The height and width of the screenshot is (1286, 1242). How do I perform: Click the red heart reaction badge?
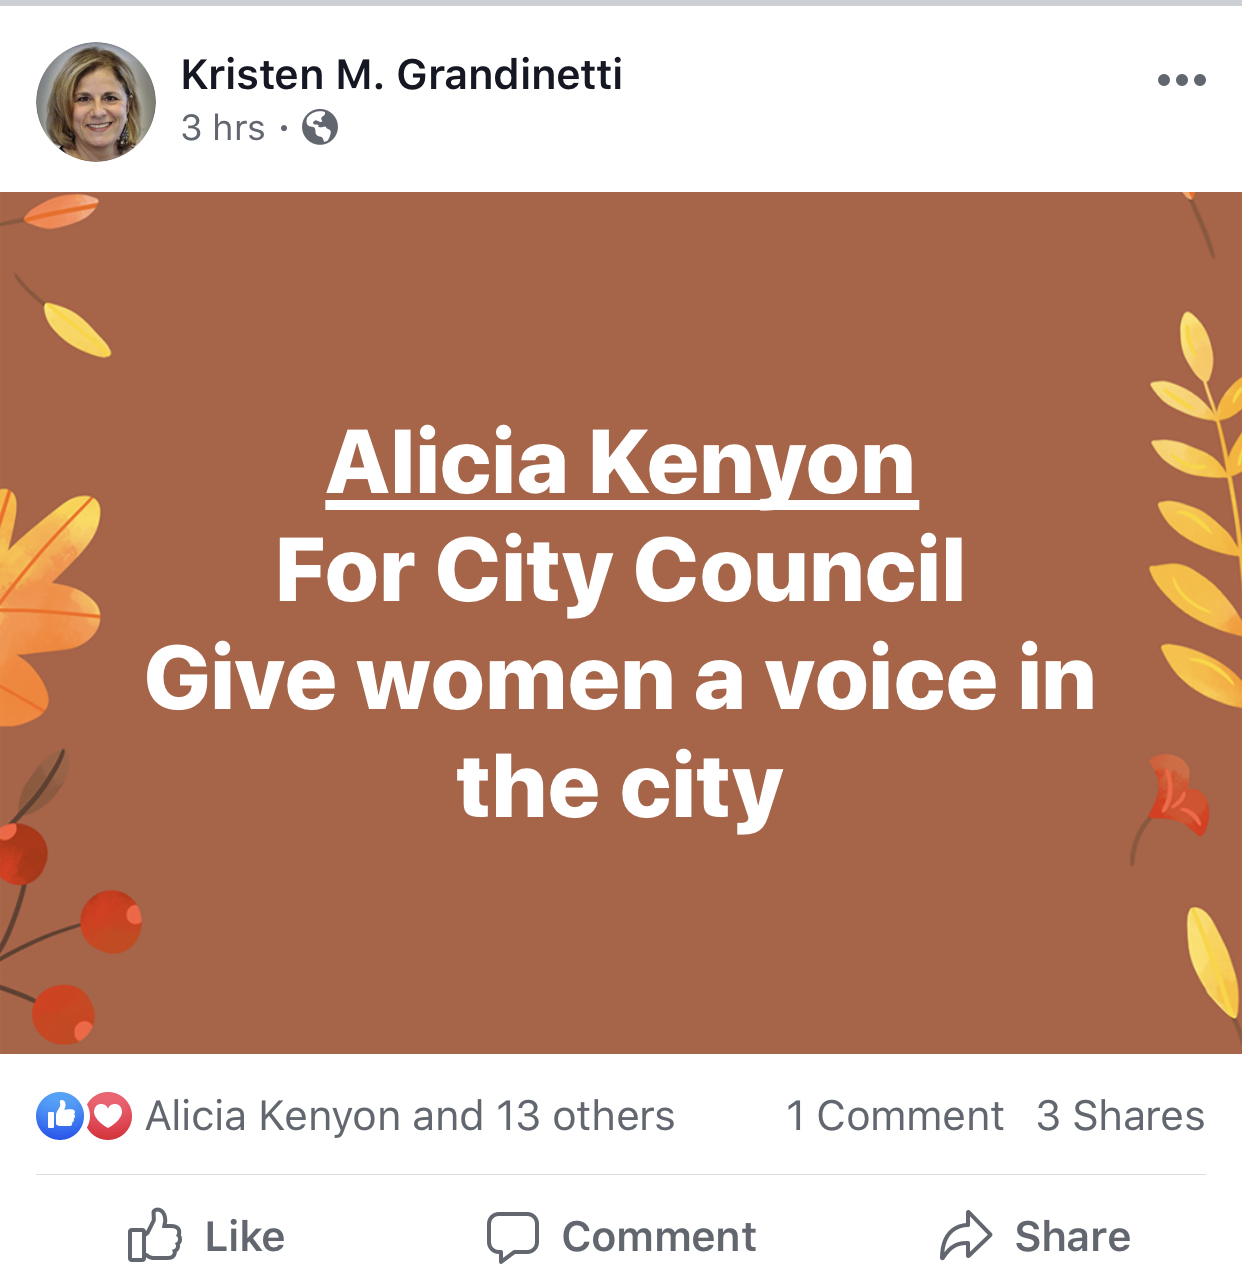coord(108,1115)
